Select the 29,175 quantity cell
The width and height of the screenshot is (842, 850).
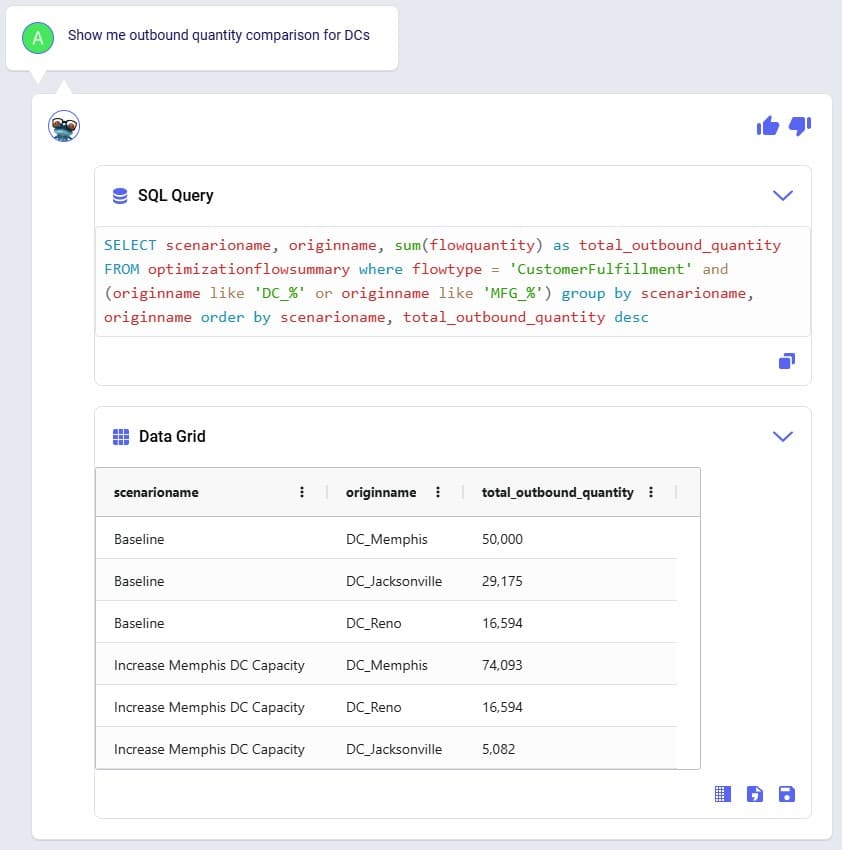[502, 581]
